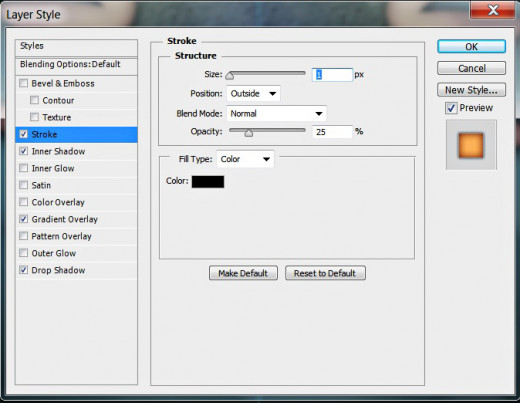Tick the Contour checkbox
Screen dimensions: 520x403
click(34, 100)
